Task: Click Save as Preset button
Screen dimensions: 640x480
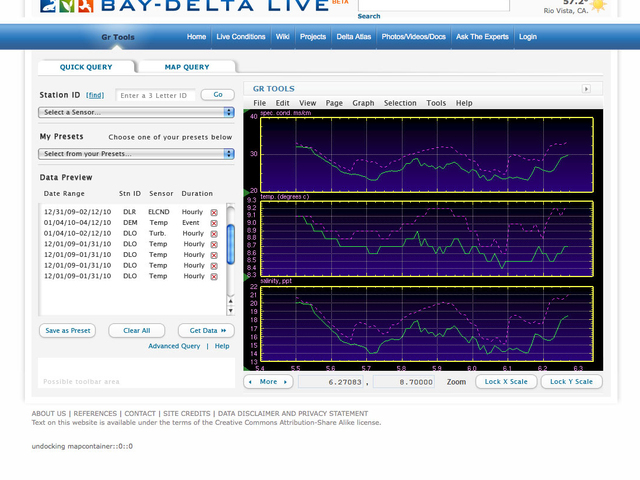Action: [x=68, y=331]
